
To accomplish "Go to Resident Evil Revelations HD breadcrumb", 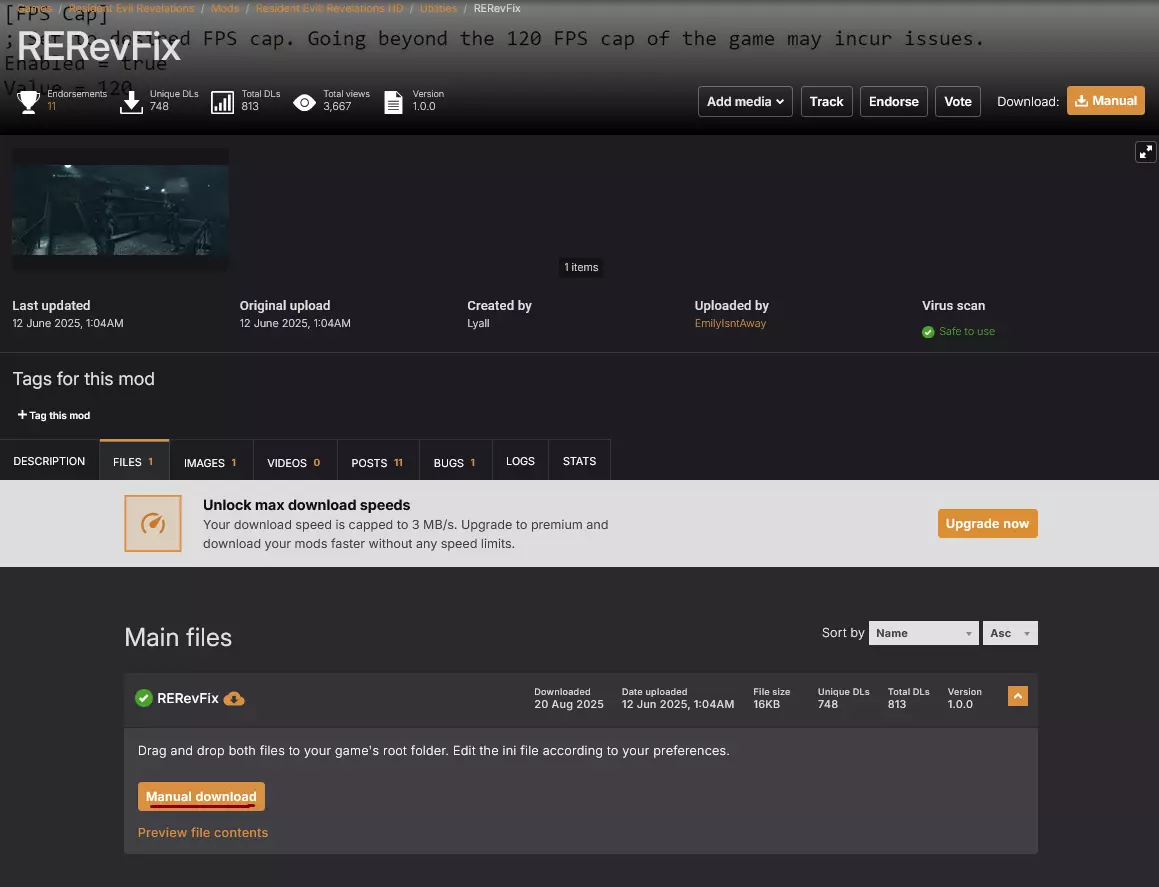I will click(x=330, y=8).
